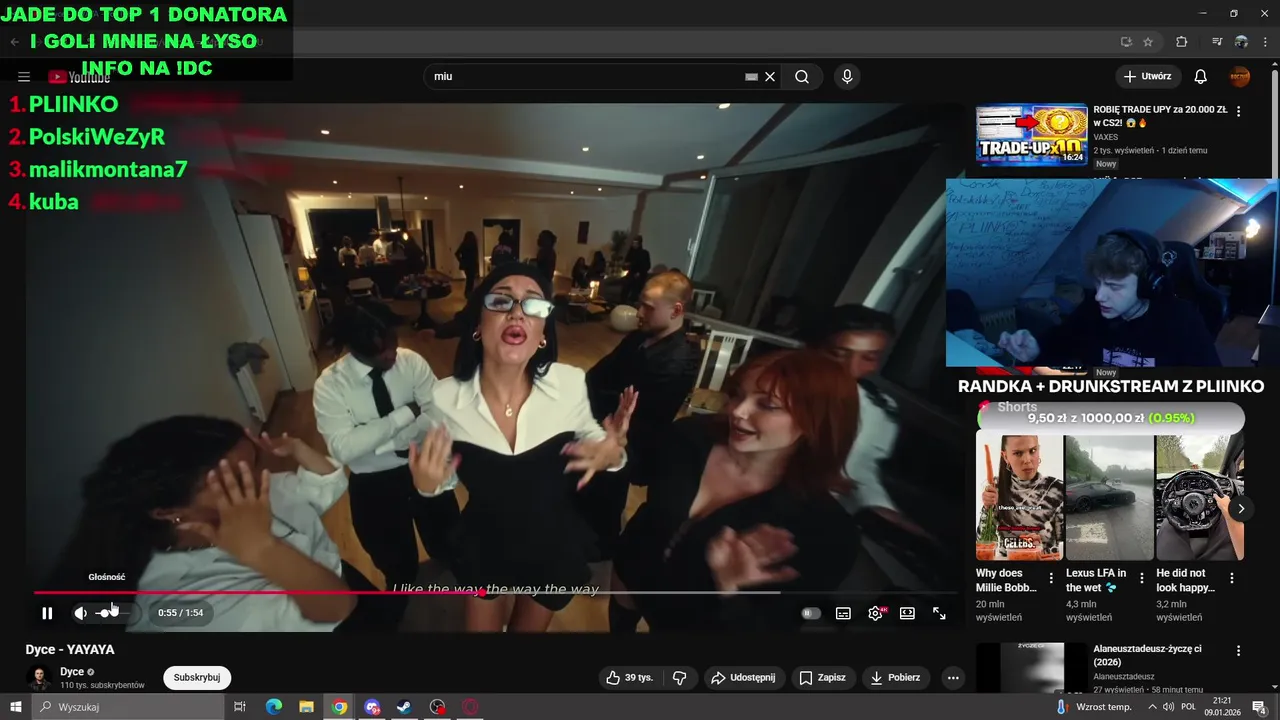
Task: Open the Chrome profile avatar
Action: (x=1241, y=42)
